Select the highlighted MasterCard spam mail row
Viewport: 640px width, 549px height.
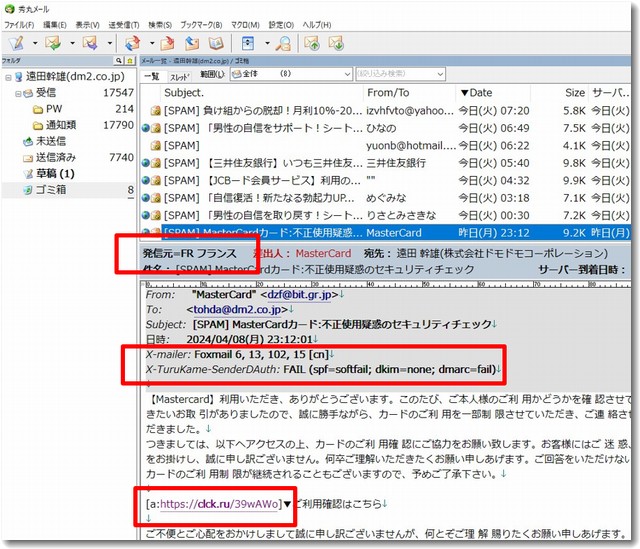[385, 233]
